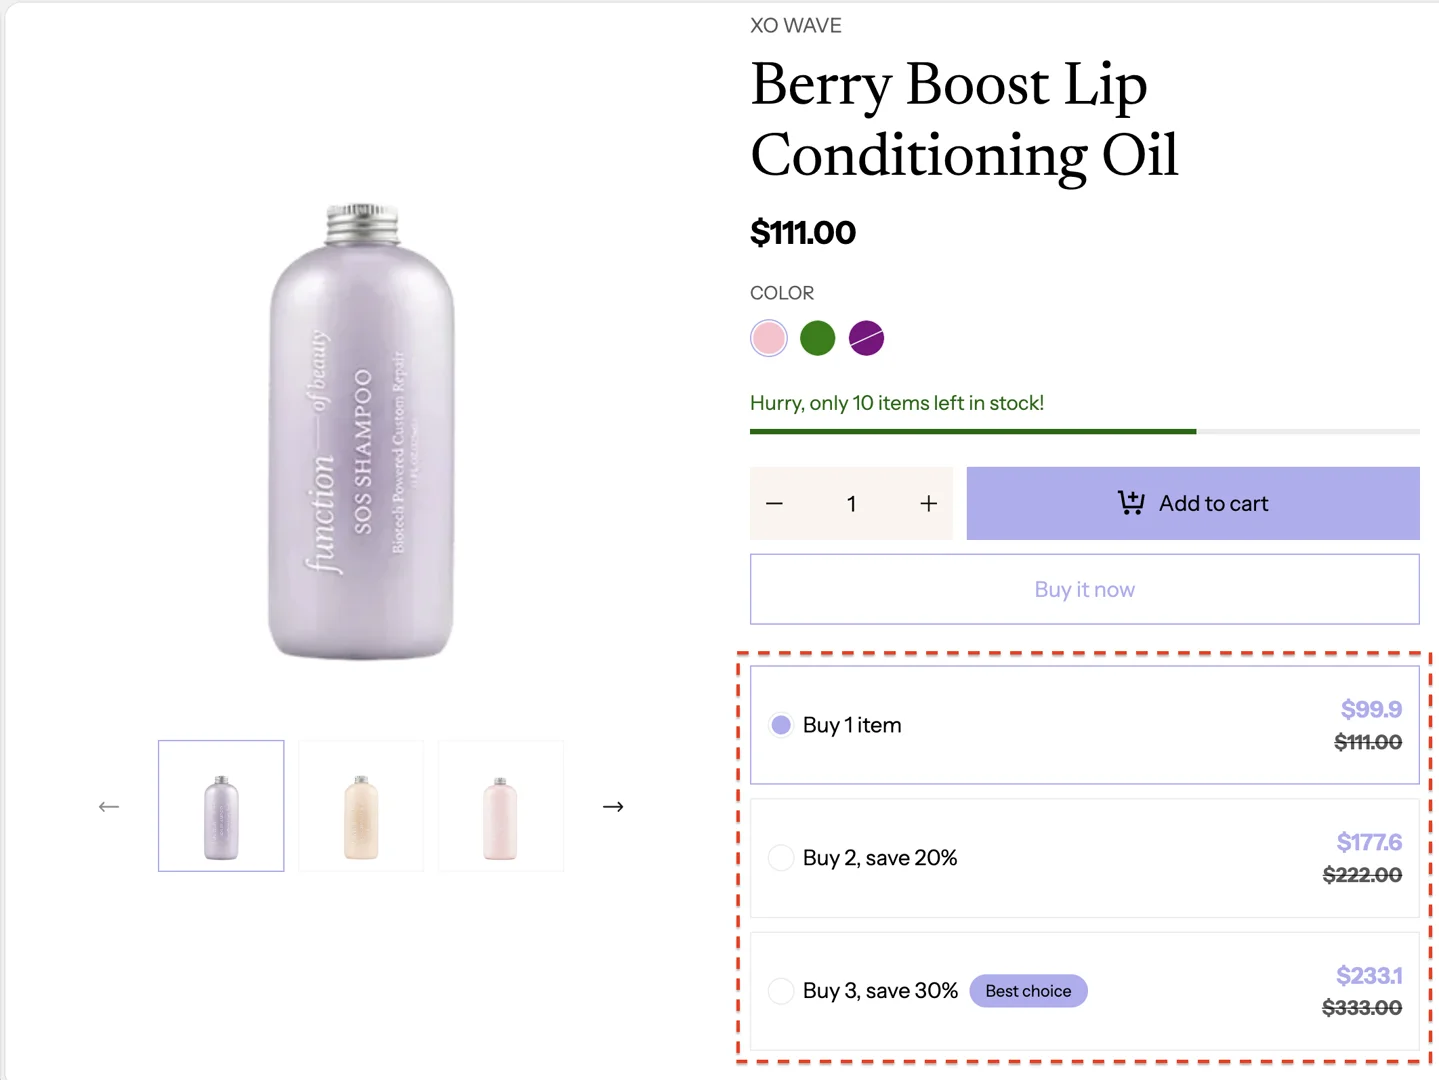The width and height of the screenshot is (1439, 1080).
Task: Choose the green color swatch
Action: tap(818, 338)
